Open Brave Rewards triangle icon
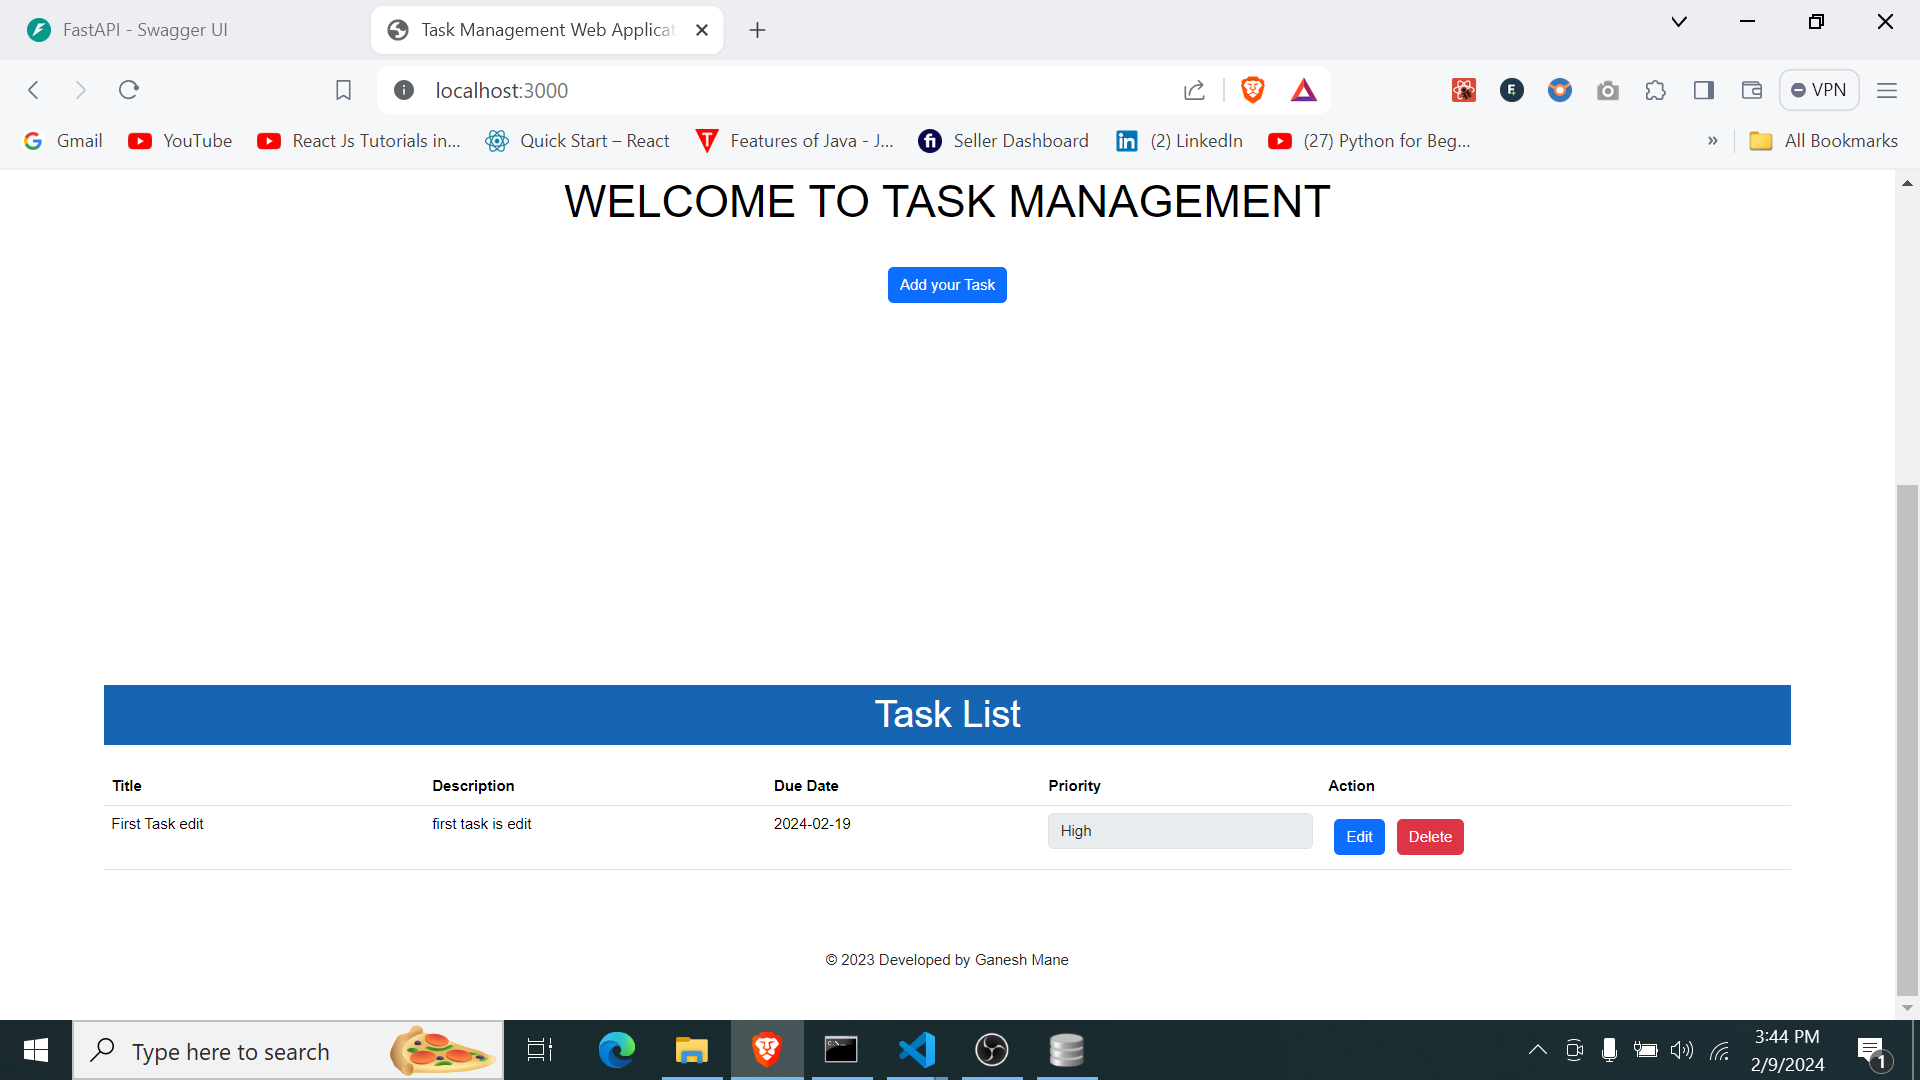The height and width of the screenshot is (1080, 1920). click(1303, 90)
